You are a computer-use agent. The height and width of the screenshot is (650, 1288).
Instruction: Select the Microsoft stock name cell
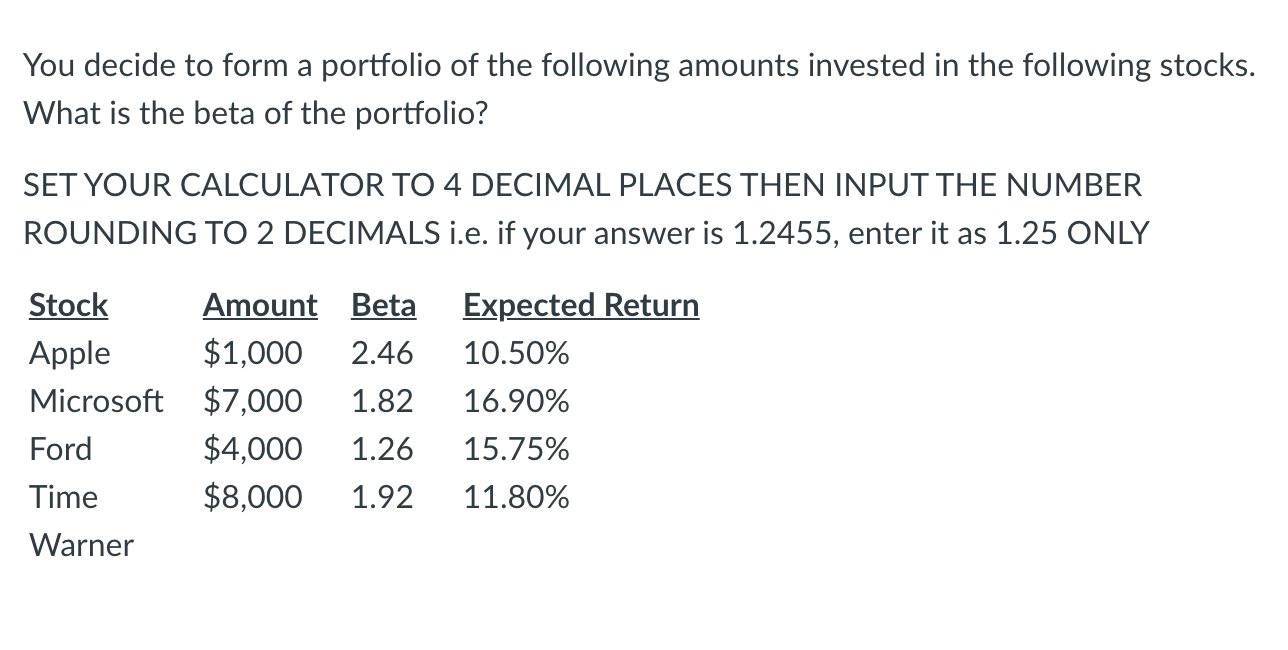(x=96, y=401)
